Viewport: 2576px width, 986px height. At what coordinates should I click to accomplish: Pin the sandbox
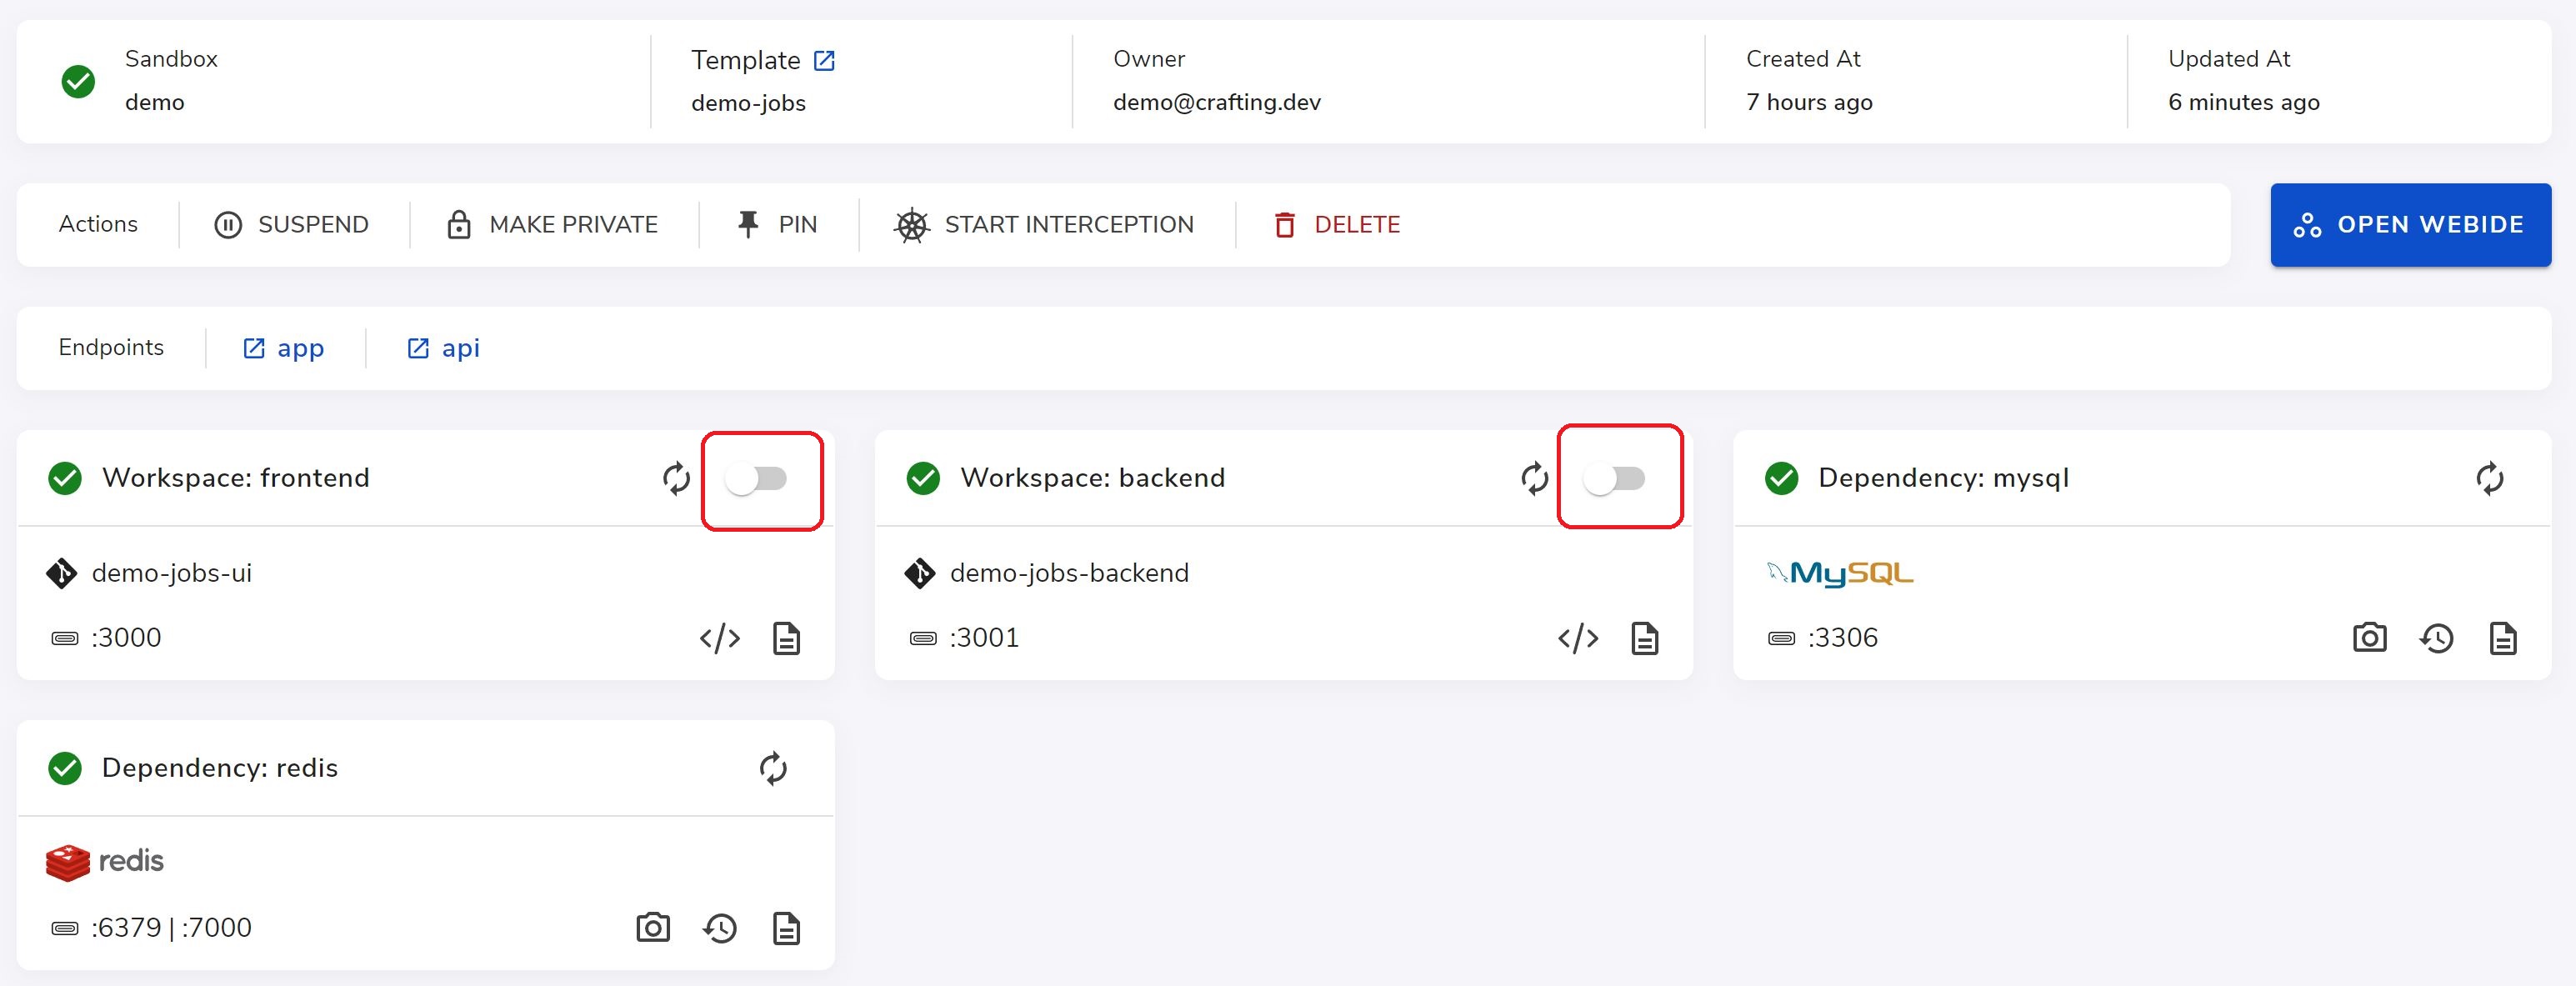point(777,225)
